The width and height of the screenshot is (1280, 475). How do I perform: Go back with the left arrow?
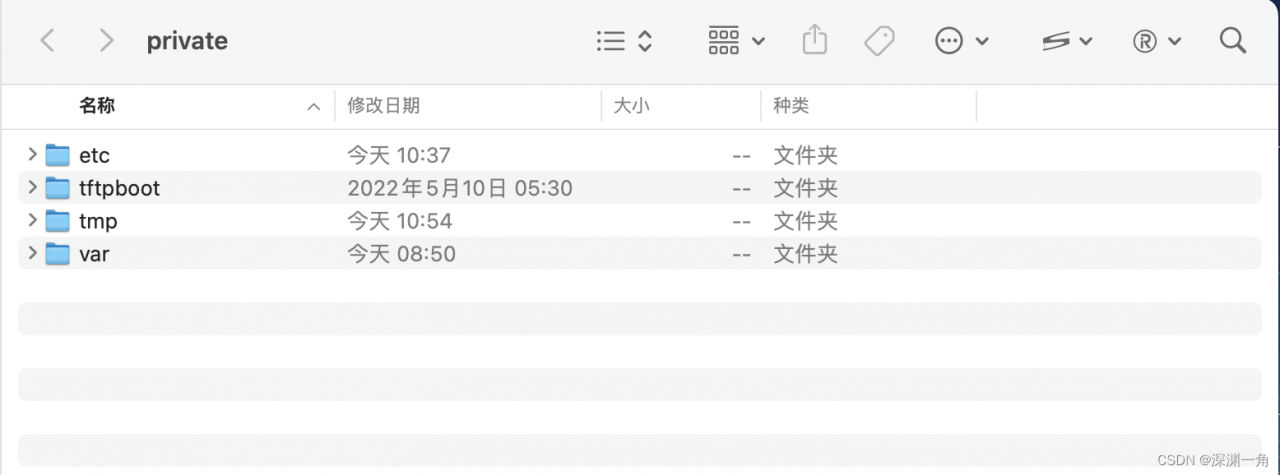tap(47, 41)
